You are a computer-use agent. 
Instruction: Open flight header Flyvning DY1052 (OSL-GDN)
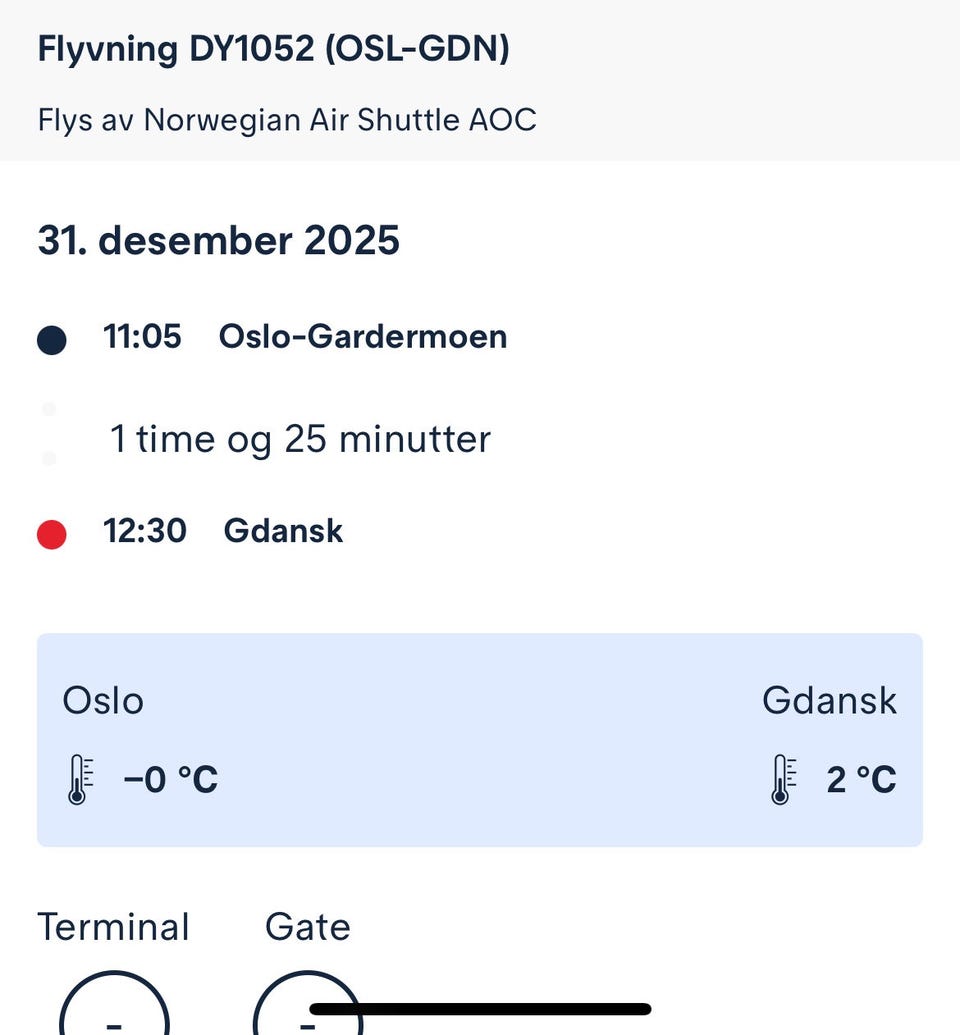[x=274, y=50]
